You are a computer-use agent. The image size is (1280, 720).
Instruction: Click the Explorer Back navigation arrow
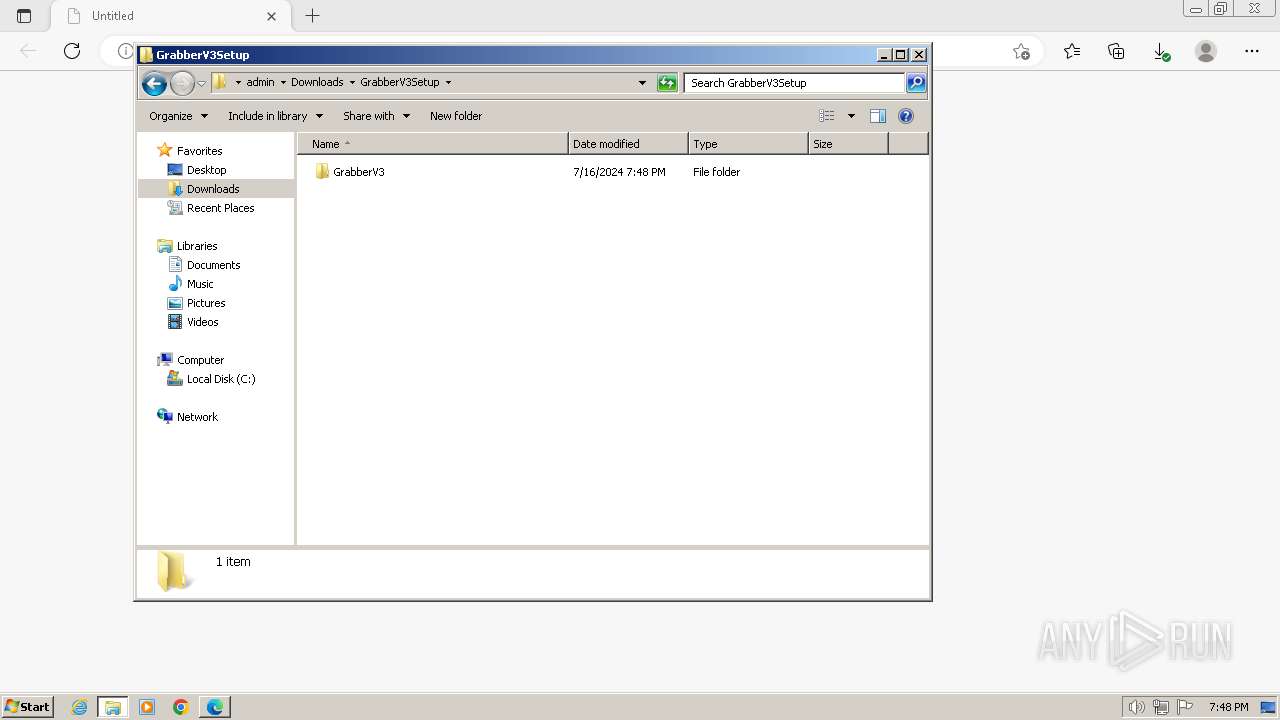[154, 83]
